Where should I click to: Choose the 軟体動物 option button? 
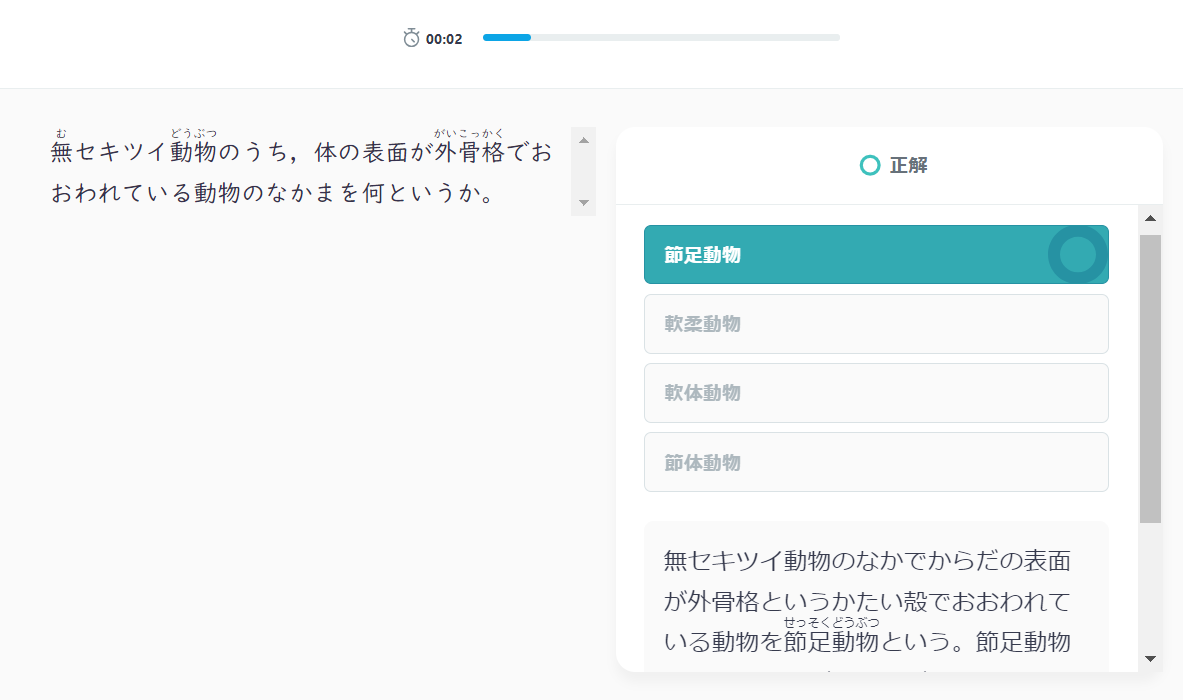point(876,392)
